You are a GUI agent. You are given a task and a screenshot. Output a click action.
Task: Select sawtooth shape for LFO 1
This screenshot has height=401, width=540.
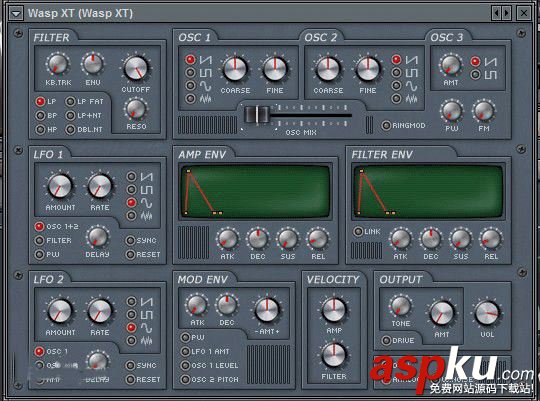tap(131, 176)
